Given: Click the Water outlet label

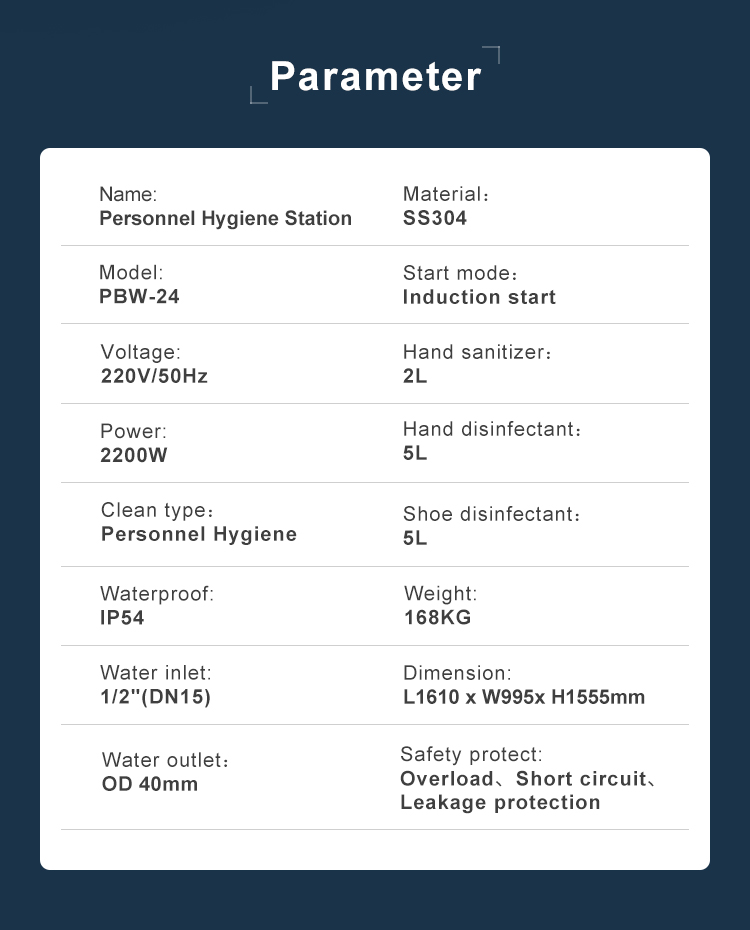Looking at the screenshot, I should coord(165,760).
